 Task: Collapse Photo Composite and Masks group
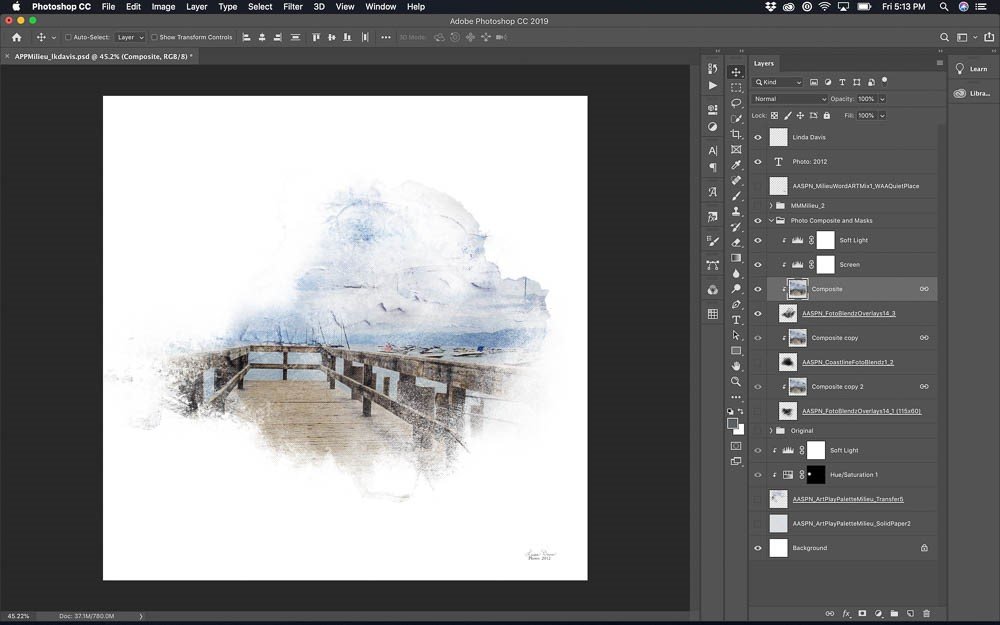pyautogui.click(x=771, y=221)
